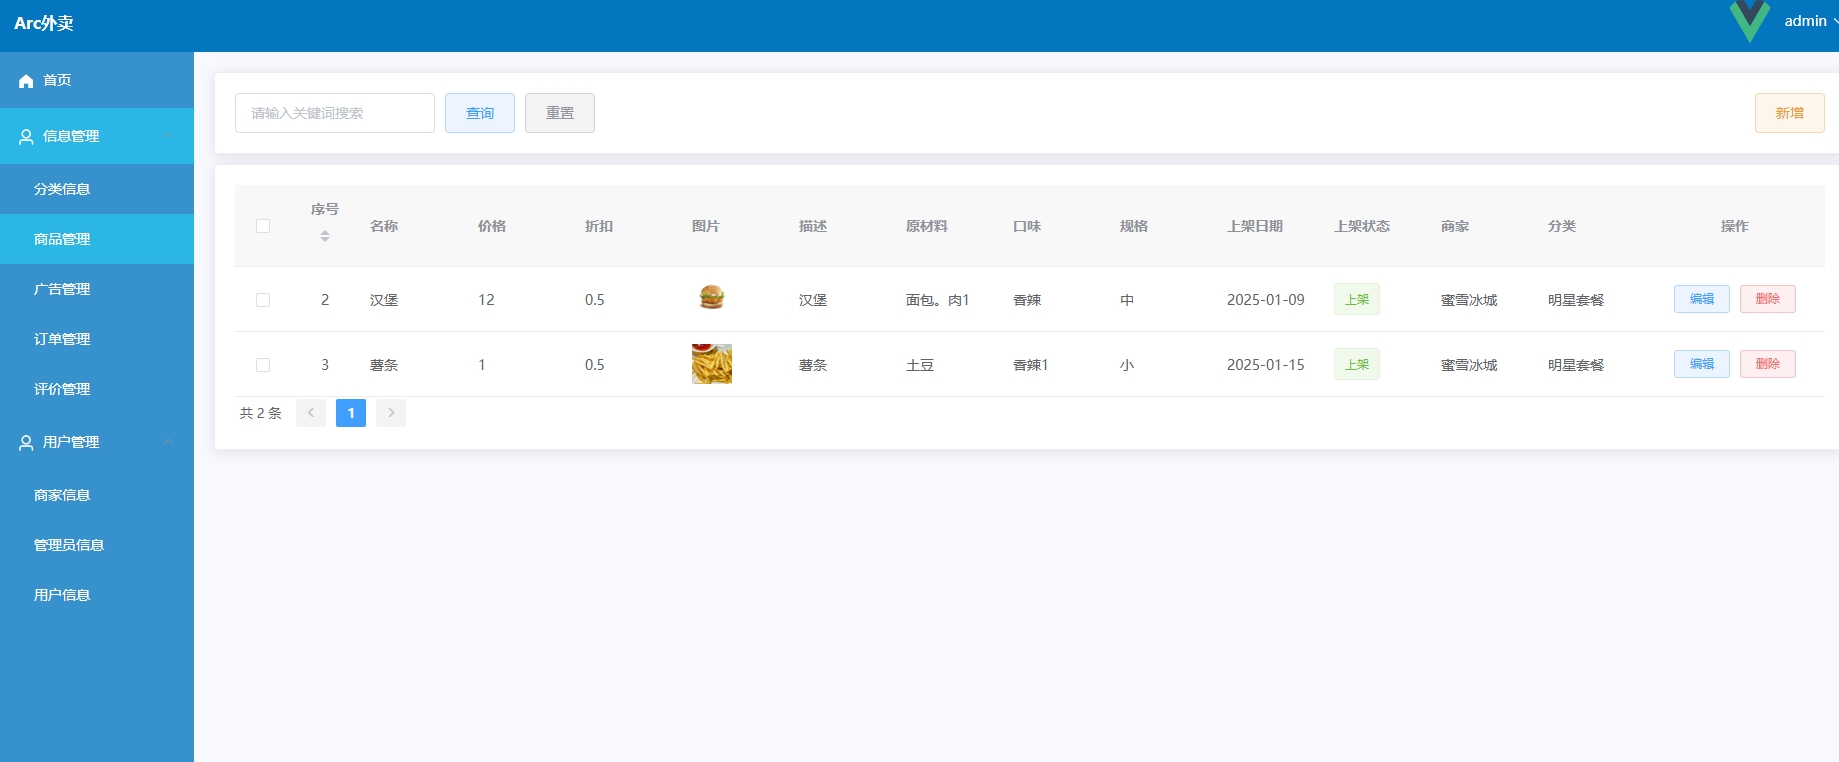The width and height of the screenshot is (1839, 762).
Task: Edit the 汉堡 product row
Action: point(1702,299)
